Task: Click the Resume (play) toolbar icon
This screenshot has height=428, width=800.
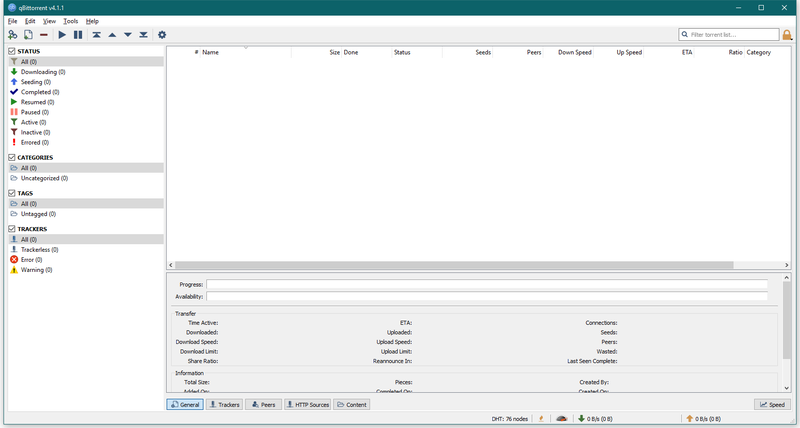Action: pyautogui.click(x=62, y=35)
